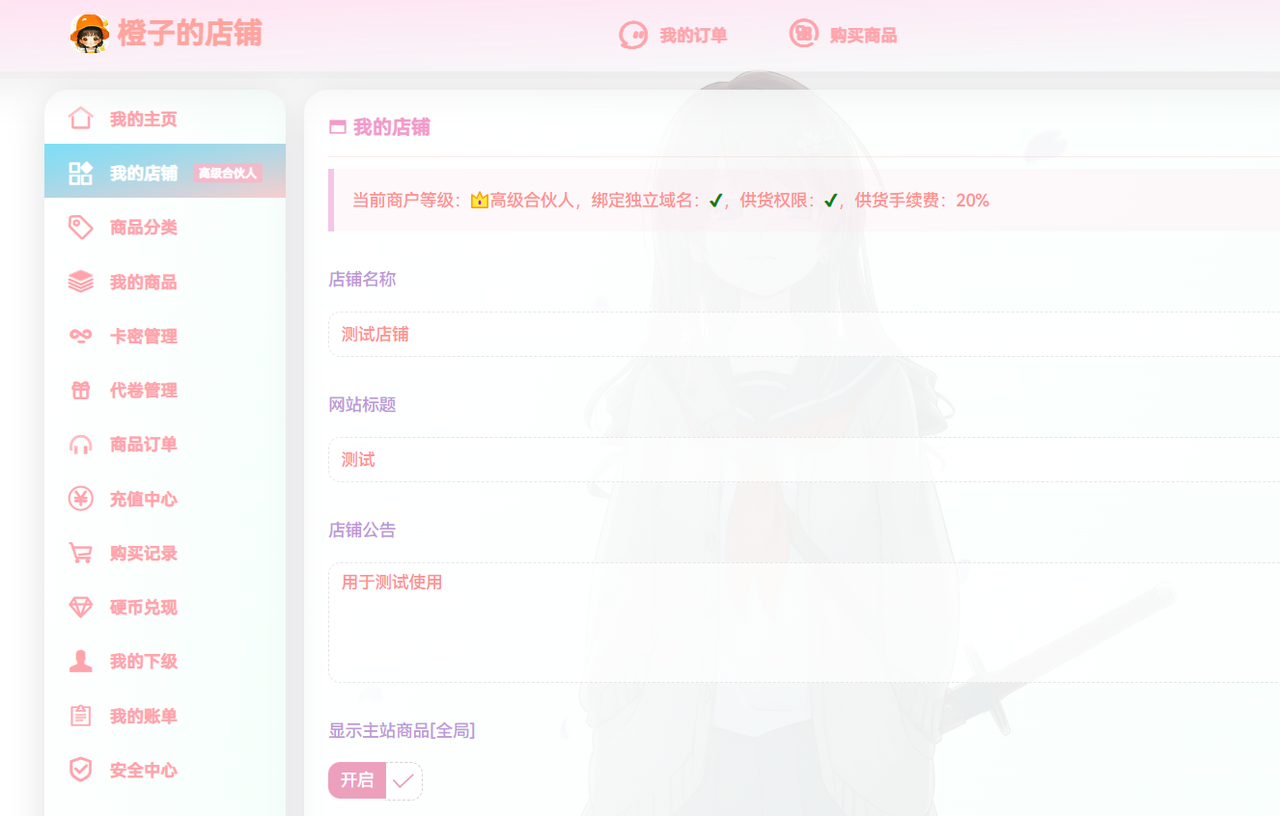Click the shopping cart icon for 购买记录
Image resolution: width=1280 pixels, height=816 pixels.
pos(81,553)
